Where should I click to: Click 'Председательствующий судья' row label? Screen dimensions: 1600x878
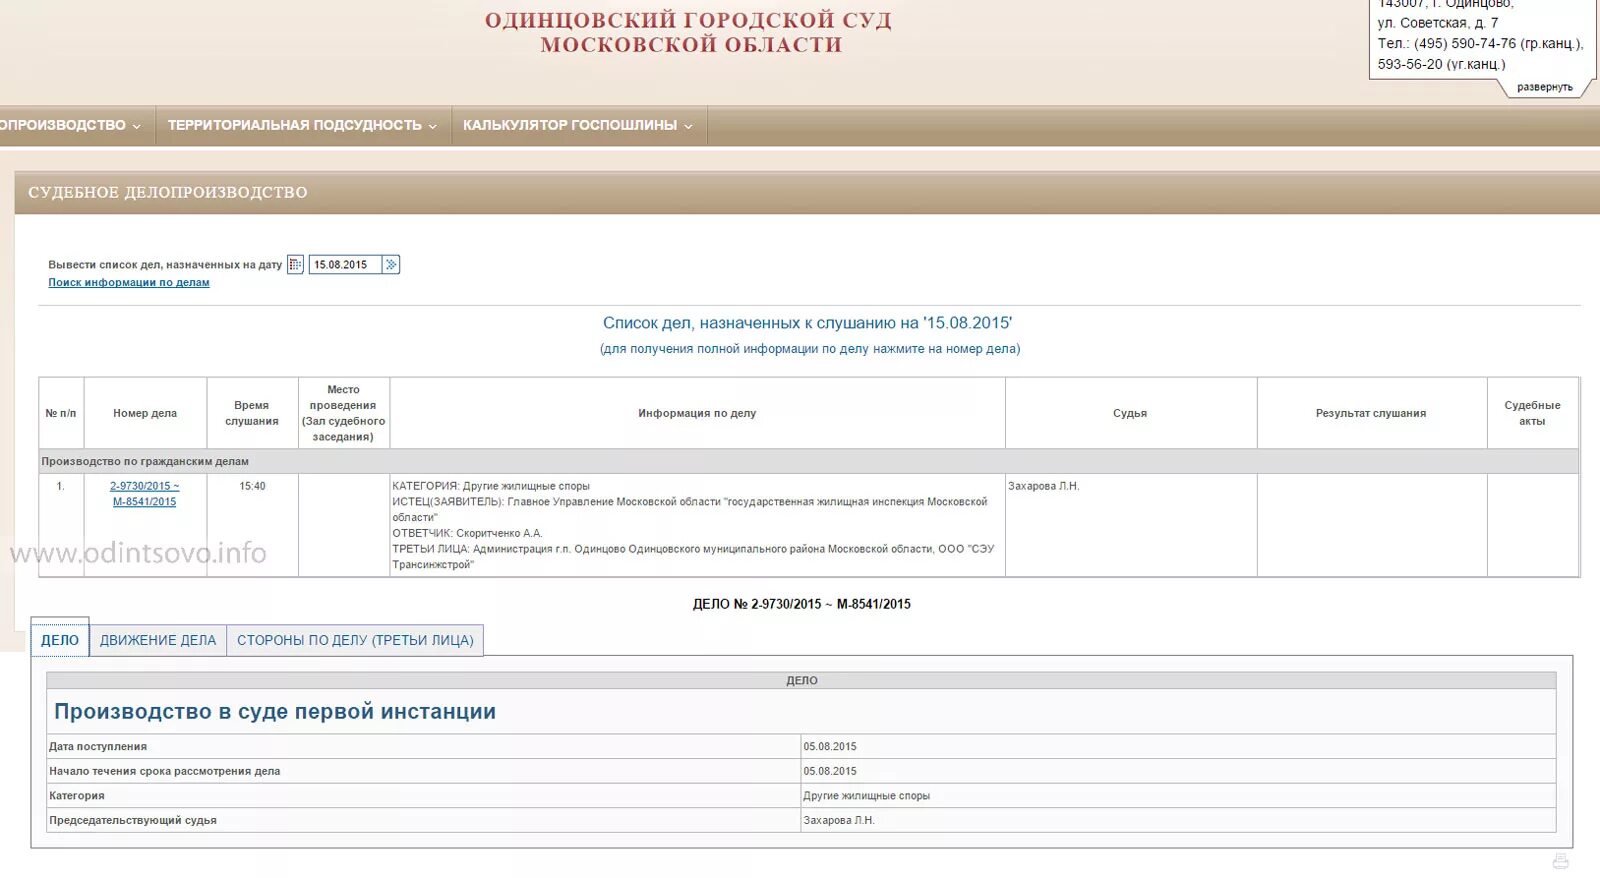click(133, 820)
